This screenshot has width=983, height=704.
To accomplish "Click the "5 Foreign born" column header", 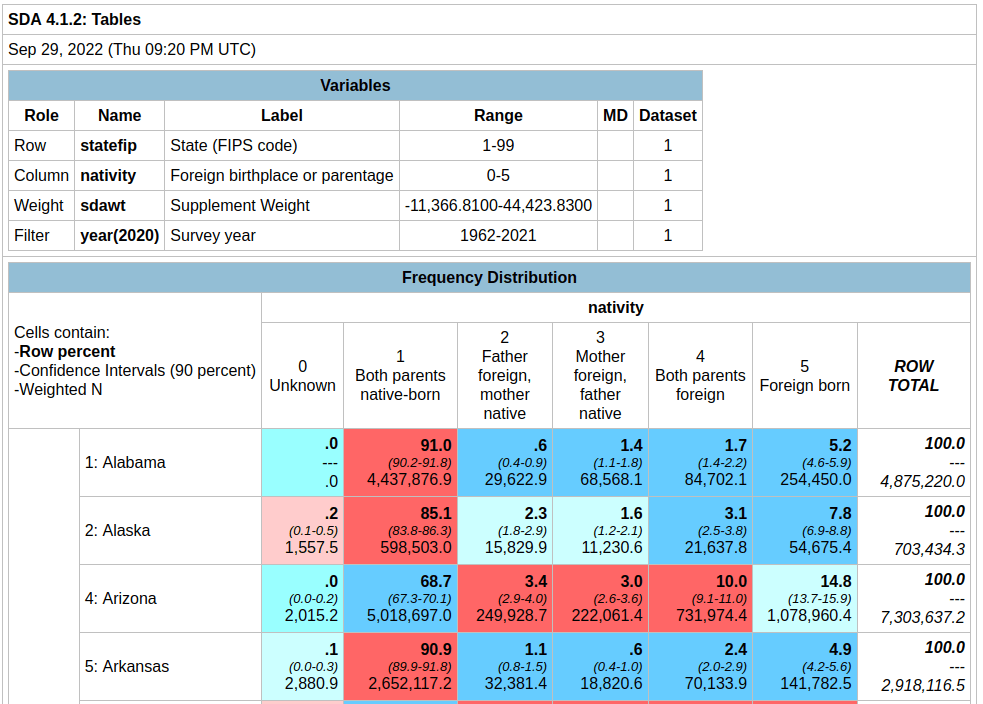I will (x=804, y=376).
